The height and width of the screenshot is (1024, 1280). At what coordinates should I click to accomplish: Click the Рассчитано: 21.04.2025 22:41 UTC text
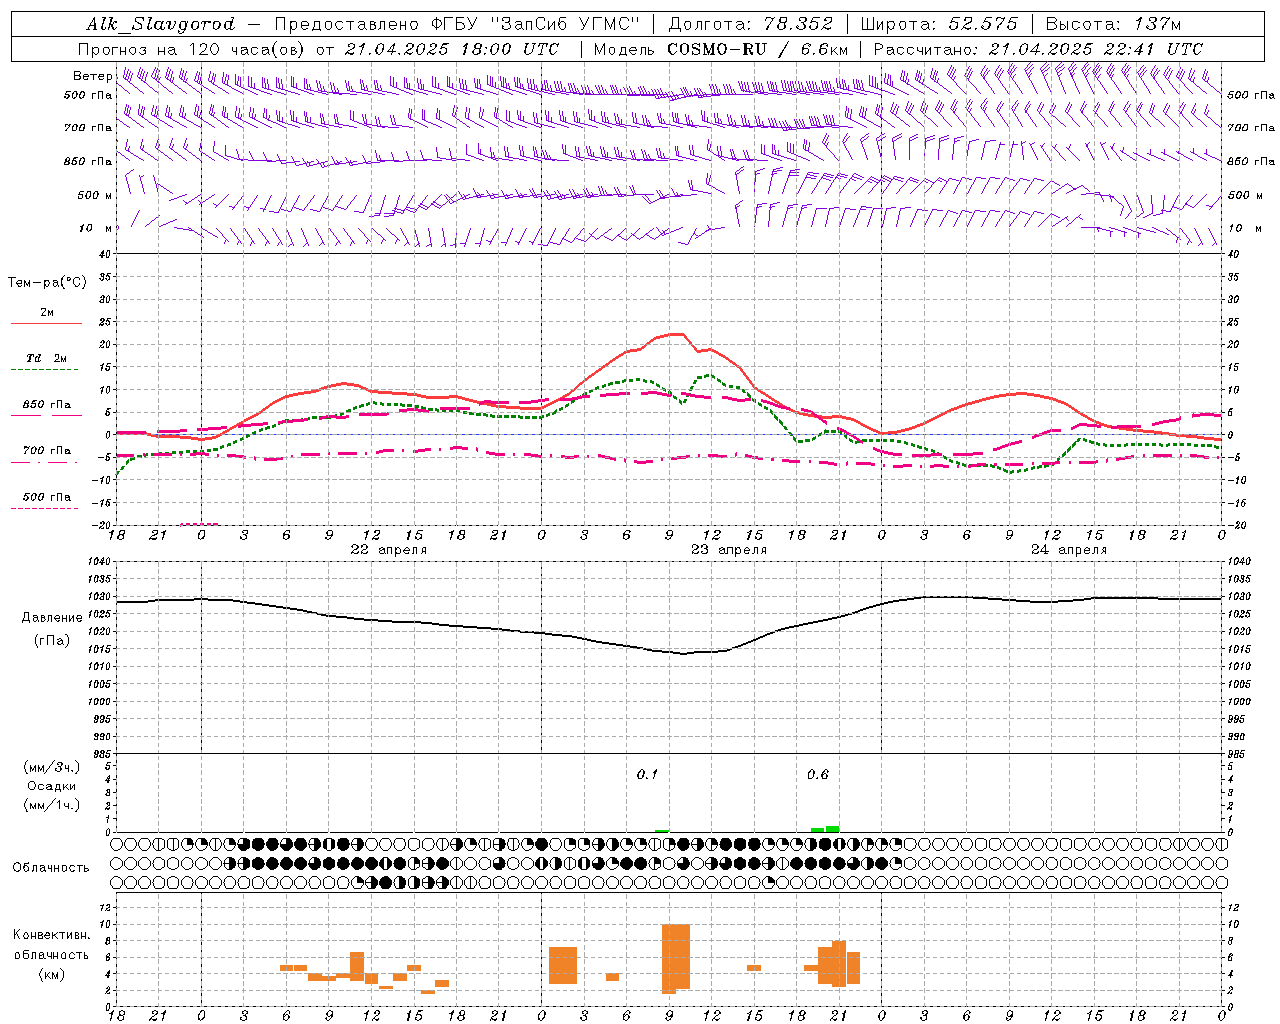(1039, 49)
